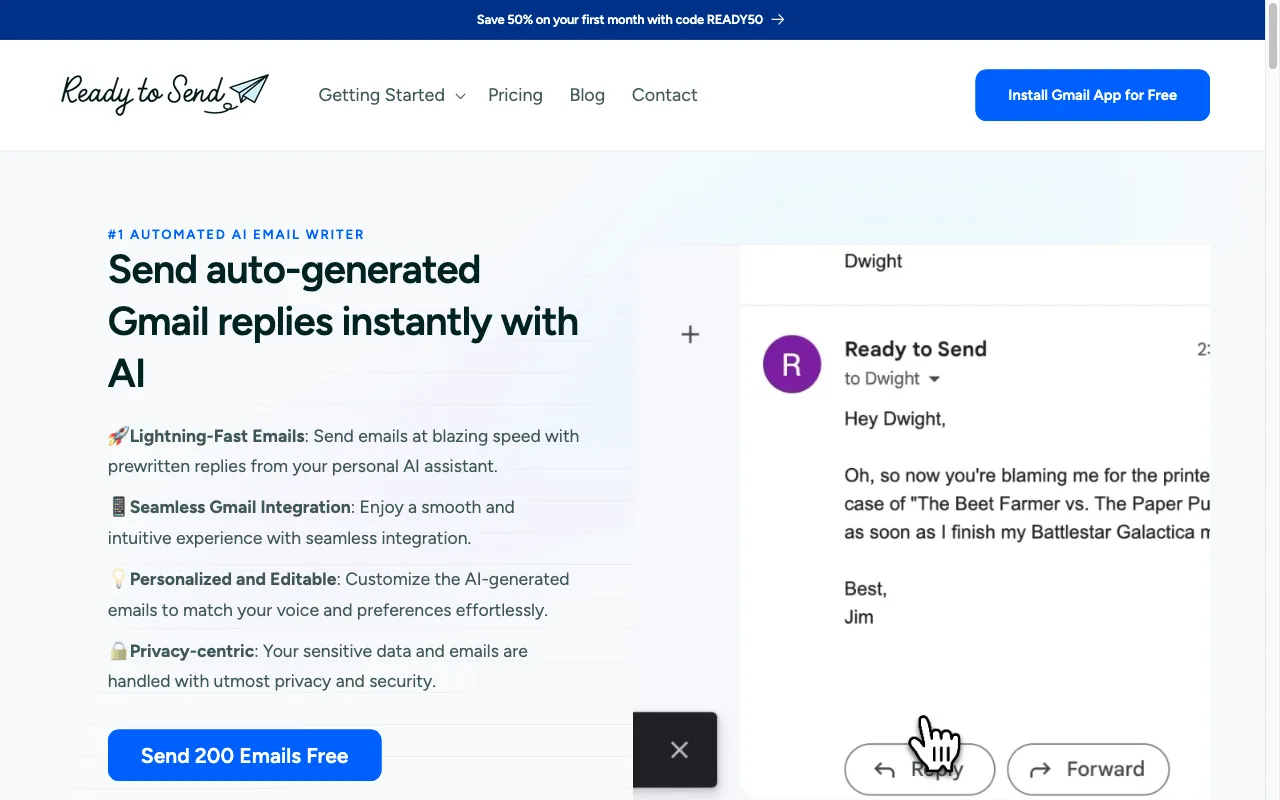This screenshot has height=800, width=1280.
Task: Click the rocket emoji icon
Action: 118,436
